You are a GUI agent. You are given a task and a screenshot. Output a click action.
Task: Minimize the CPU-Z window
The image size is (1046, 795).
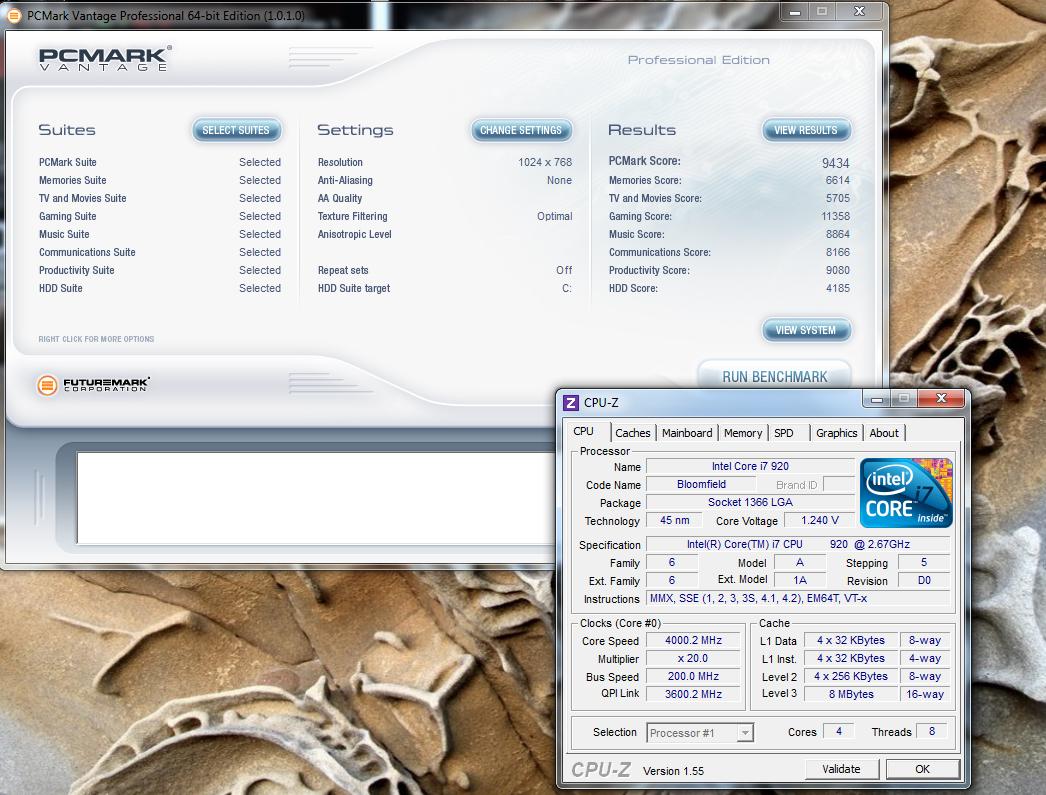[877, 398]
